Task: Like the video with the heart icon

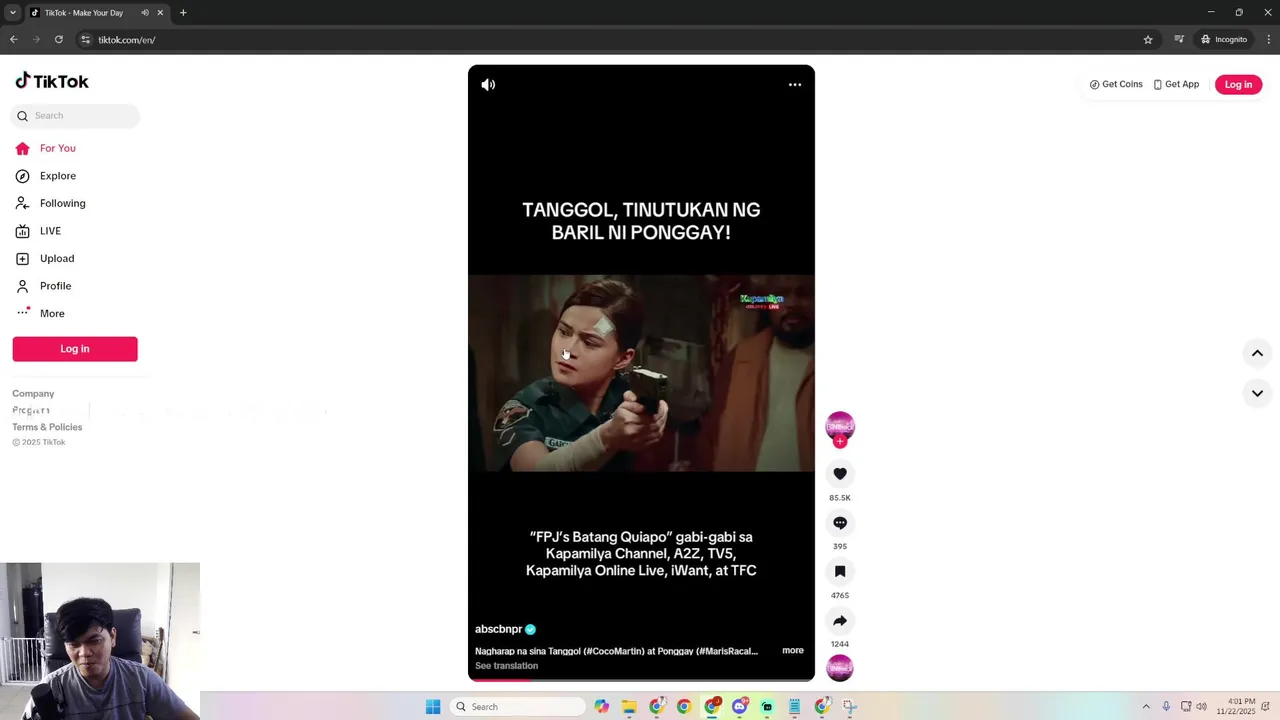Action: [x=840, y=474]
